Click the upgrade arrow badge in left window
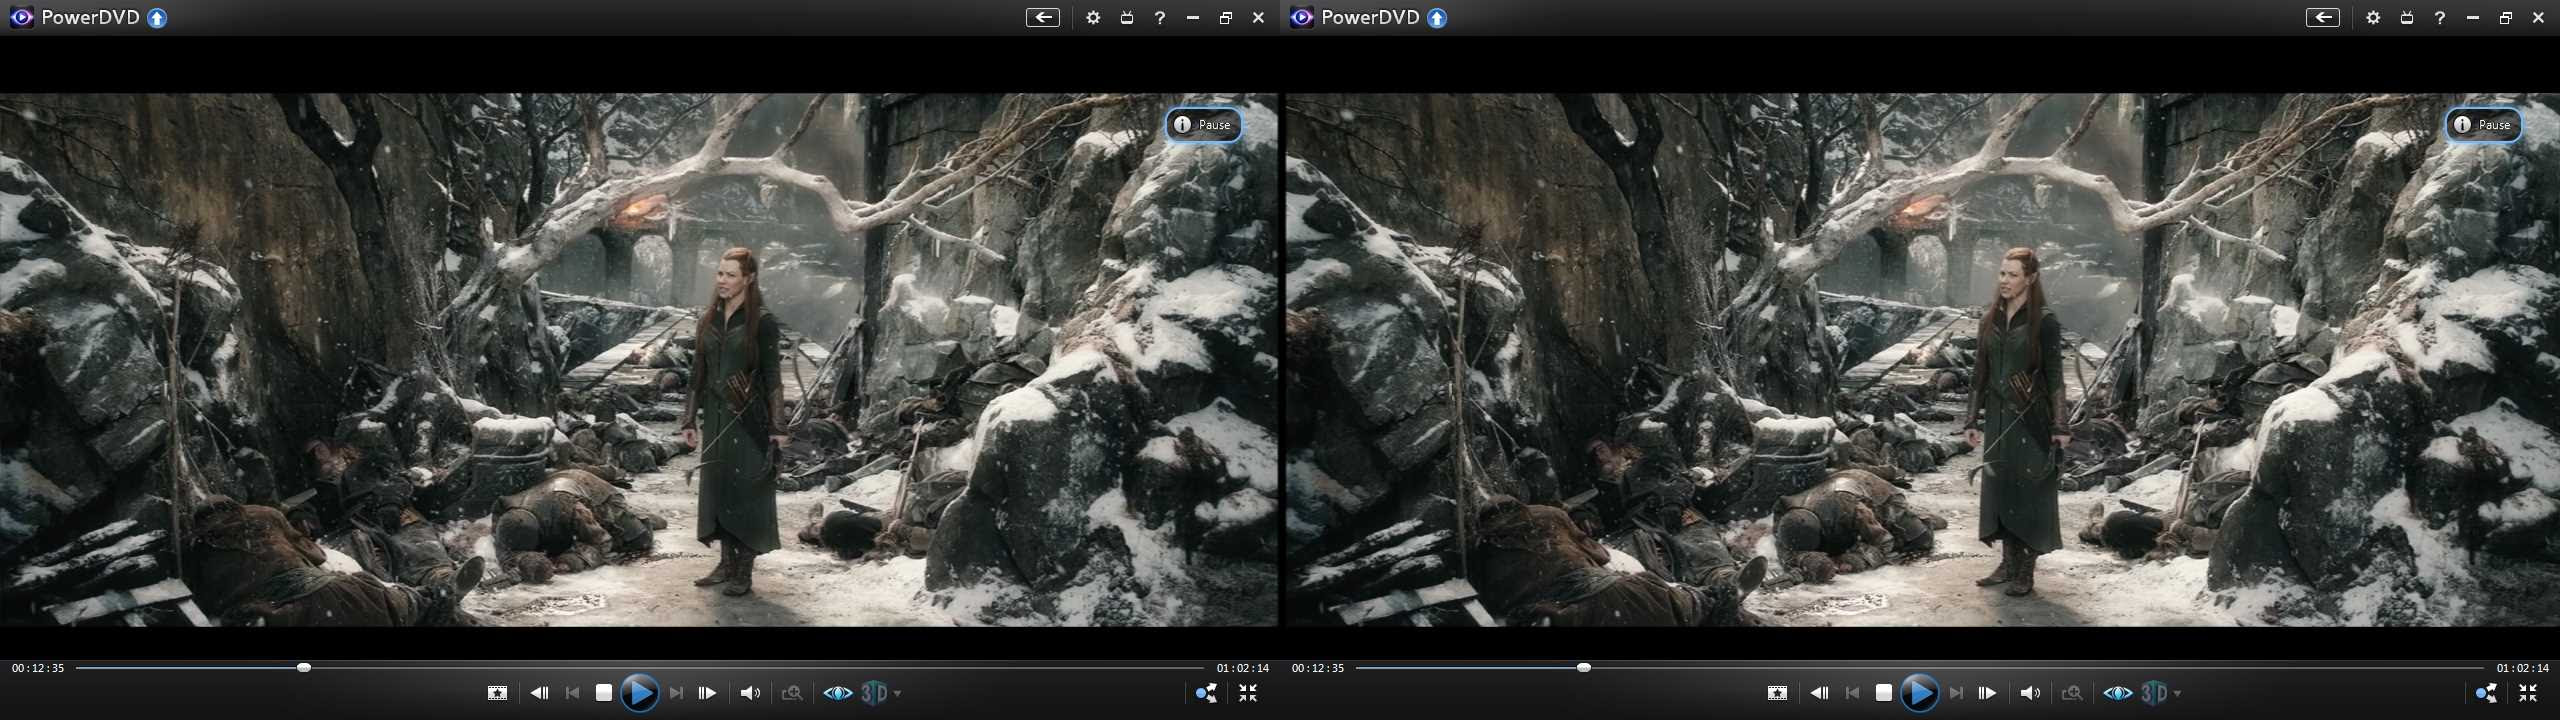Screen dimensions: 2560x720 tap(157, 18)
